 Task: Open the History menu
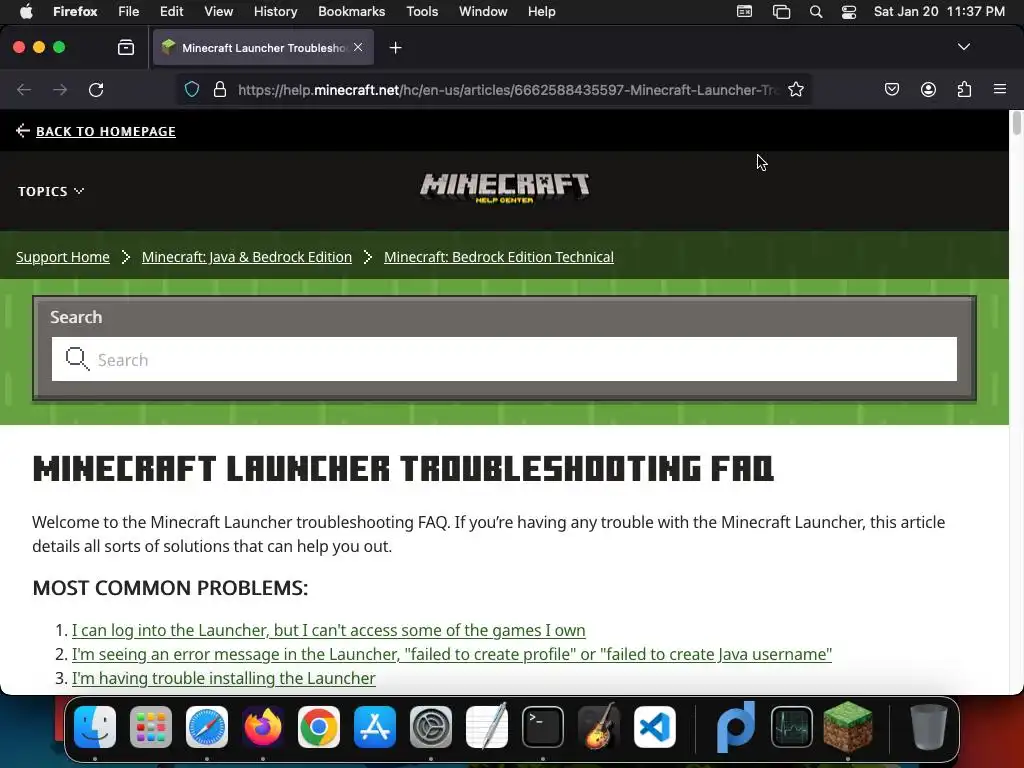(275, 12)
